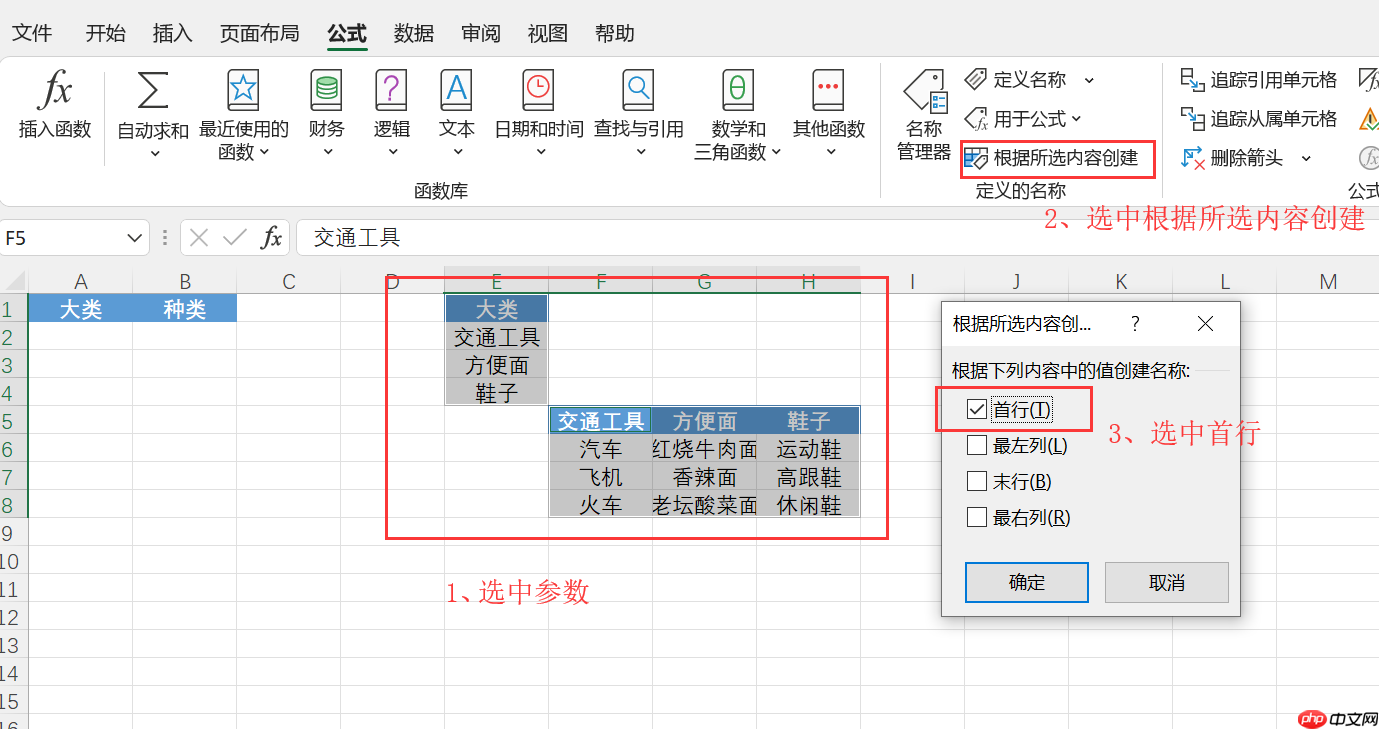Image resolution: width=1379 pixels, height=729 pixels.
Task: Select cell containing 高跟鞋
Action: (x=809, y=477)
